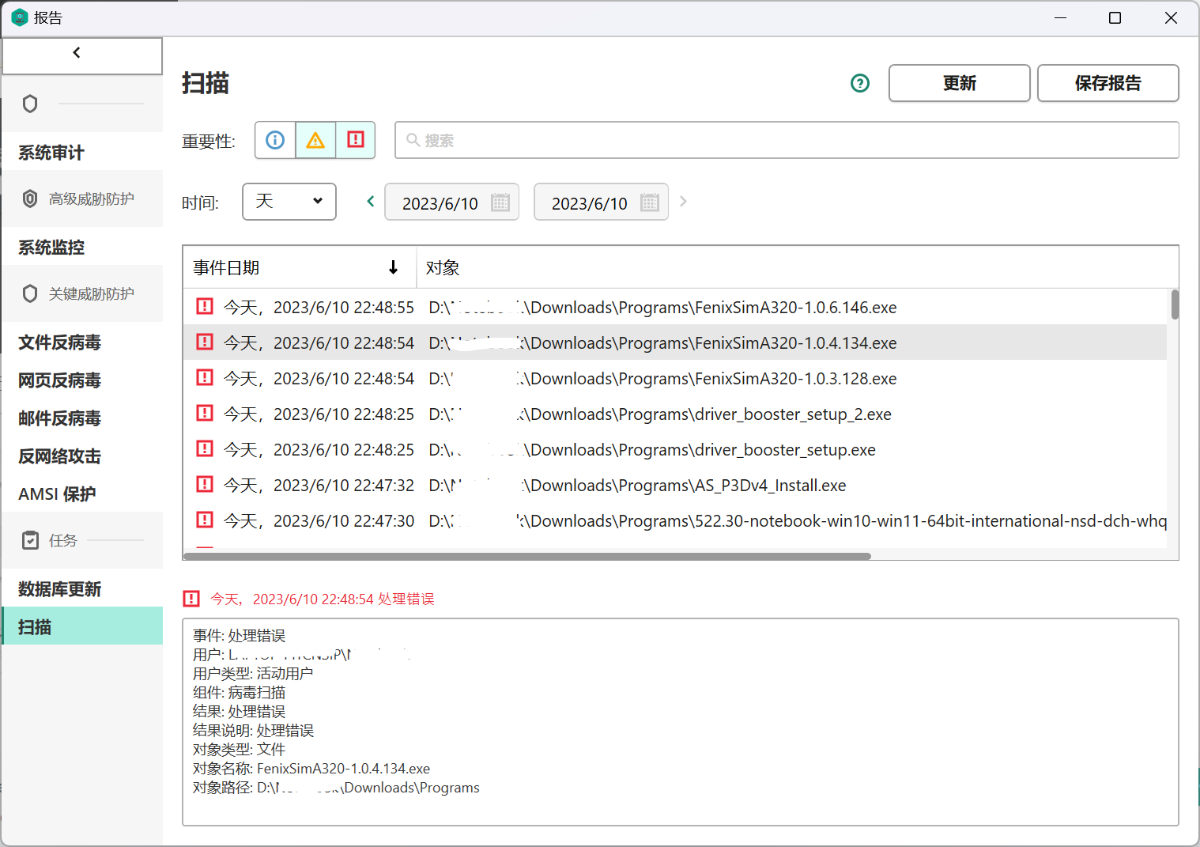Click the detail line 组件: 病毒扫描

click(239, 692)
